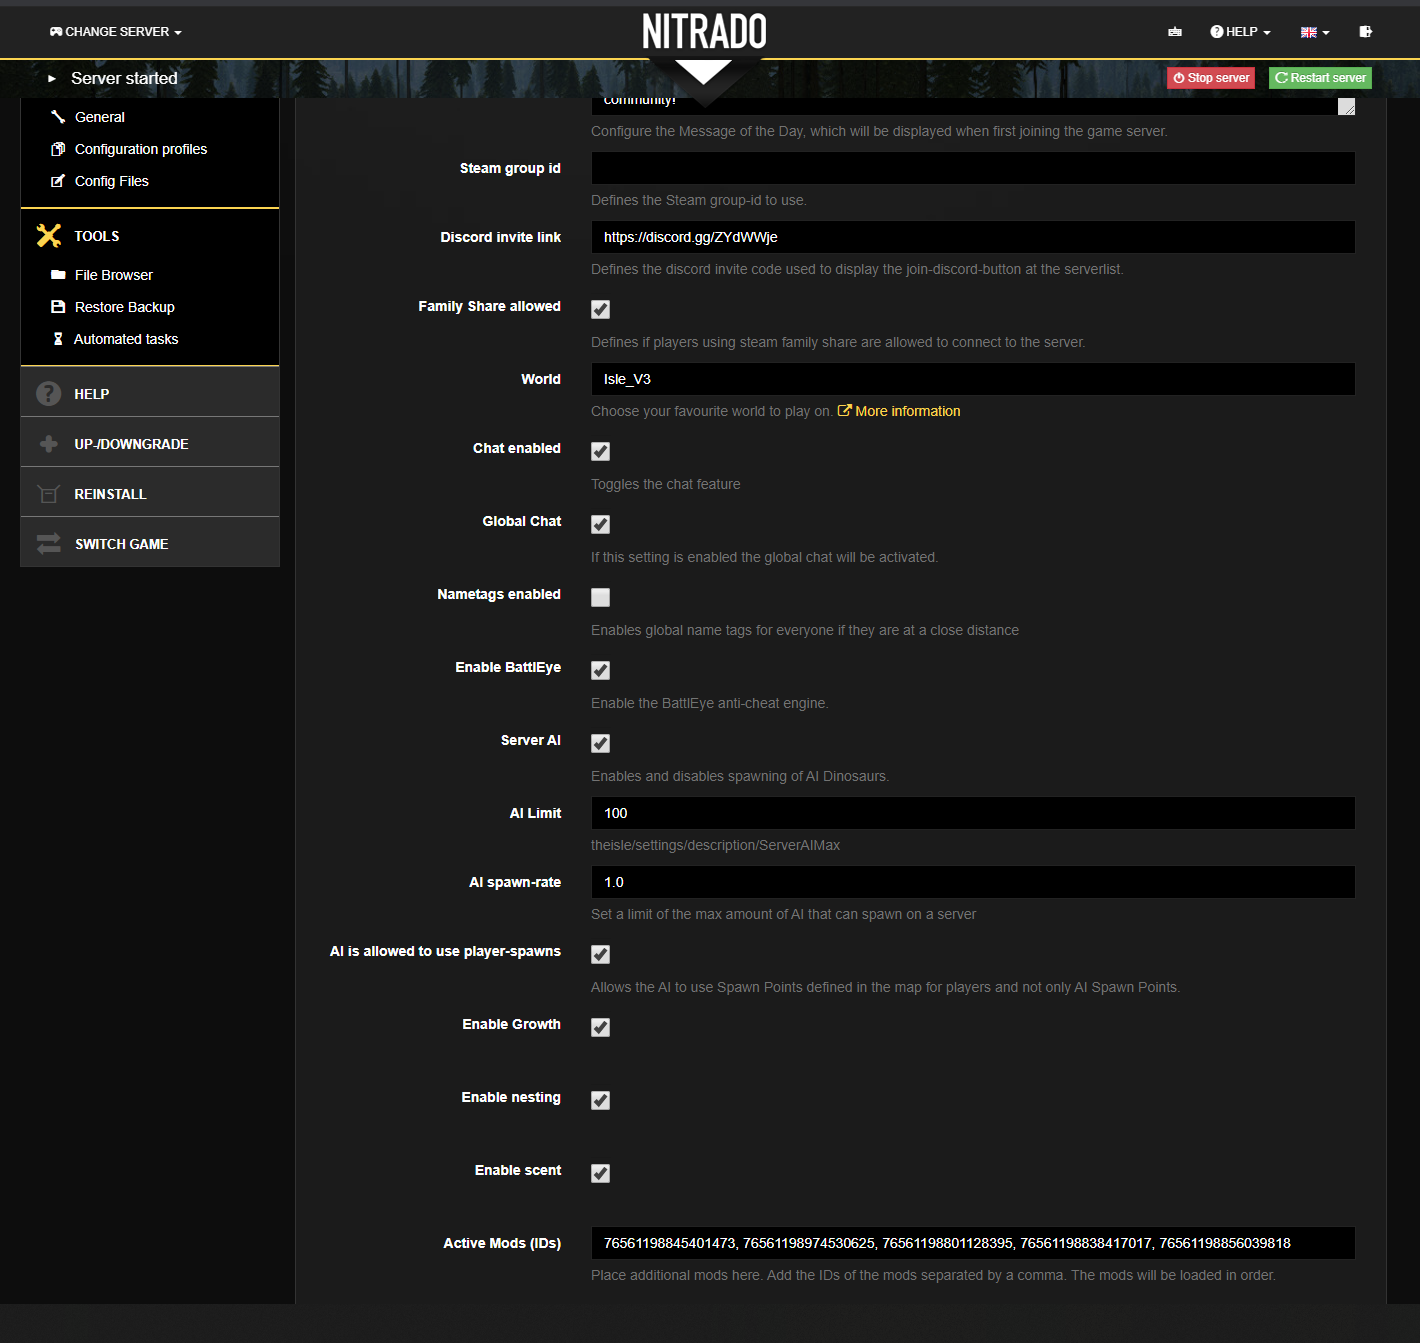
Task: Toggle the Enable scent checkbox
Action: tap(600, 1174)
